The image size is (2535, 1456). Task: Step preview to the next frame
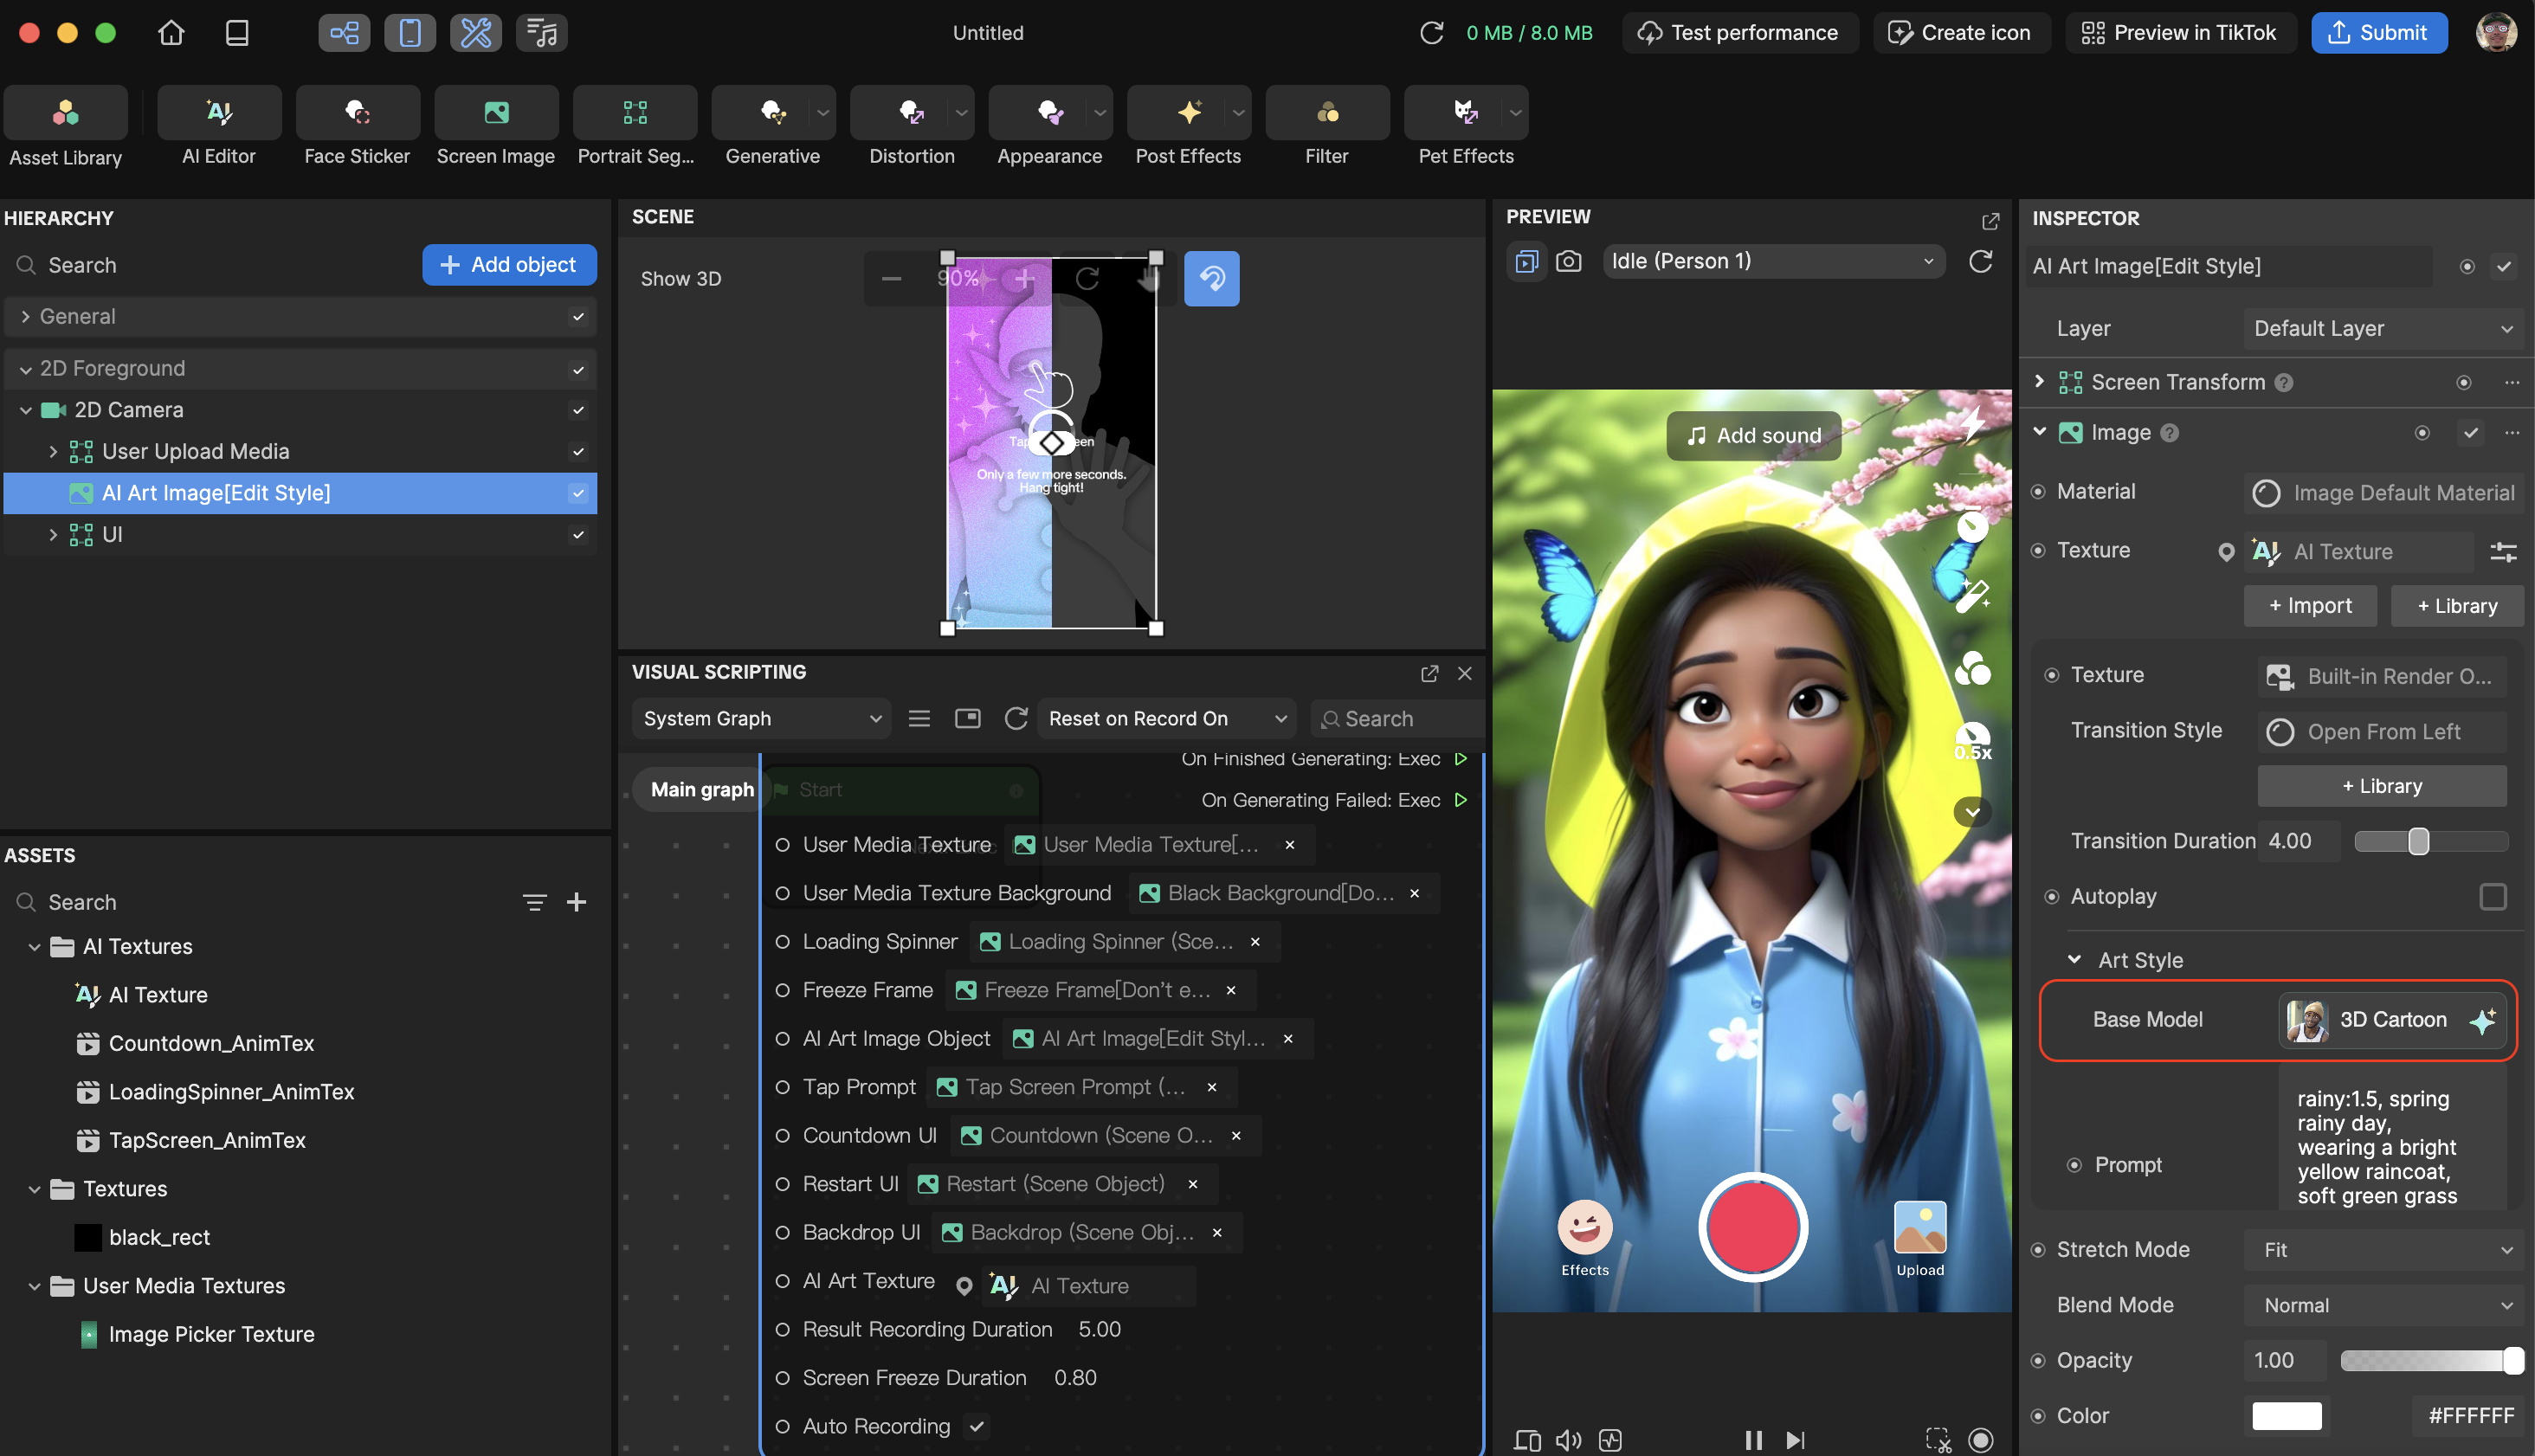pyautogui.click(x=1797, y=1440)
